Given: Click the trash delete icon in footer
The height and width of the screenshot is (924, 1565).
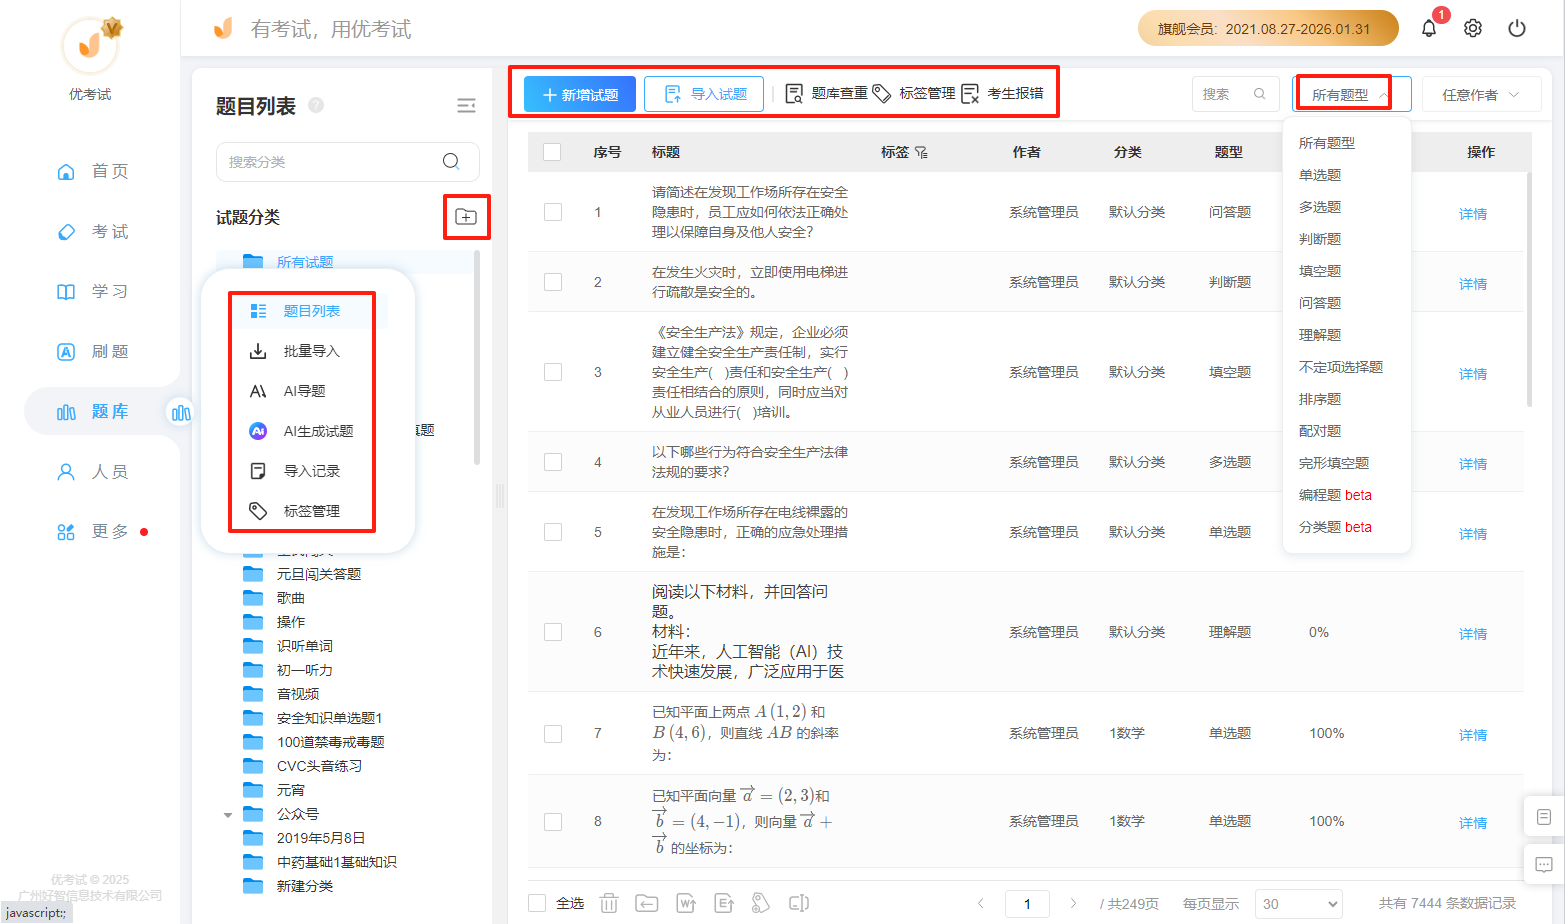Looking at the screenshot, I should pos(609,903).
